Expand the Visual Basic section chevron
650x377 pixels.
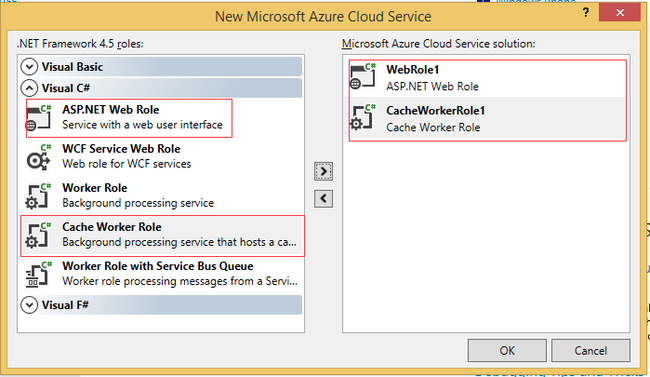pos(29,67)
